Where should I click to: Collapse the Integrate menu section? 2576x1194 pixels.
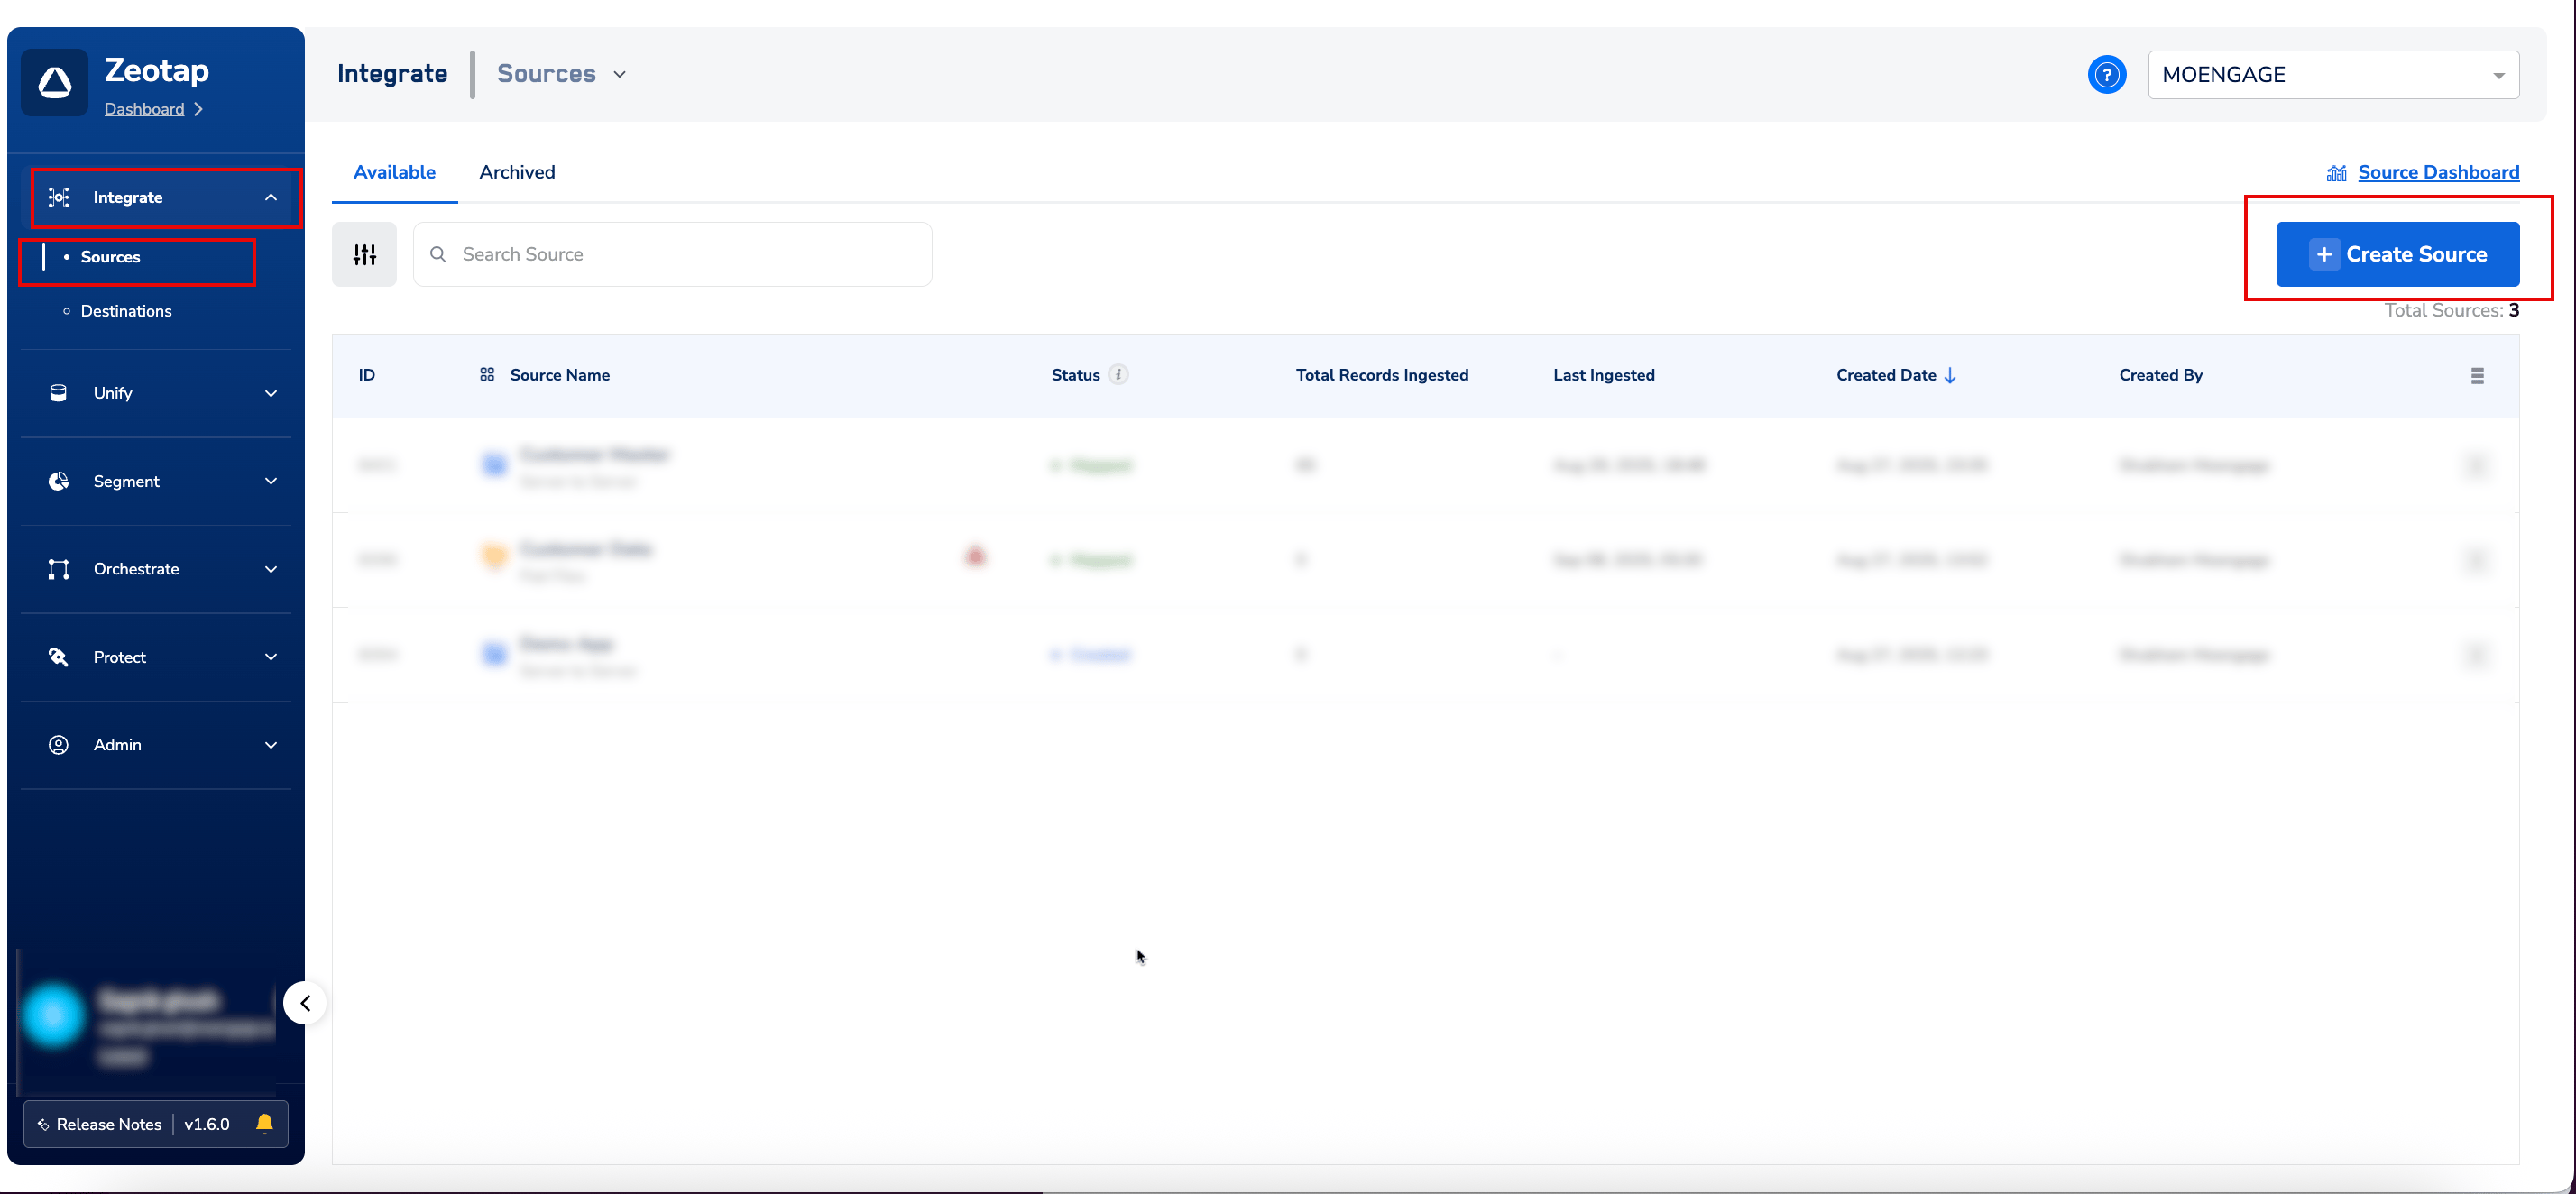click(x=271, y=197)
